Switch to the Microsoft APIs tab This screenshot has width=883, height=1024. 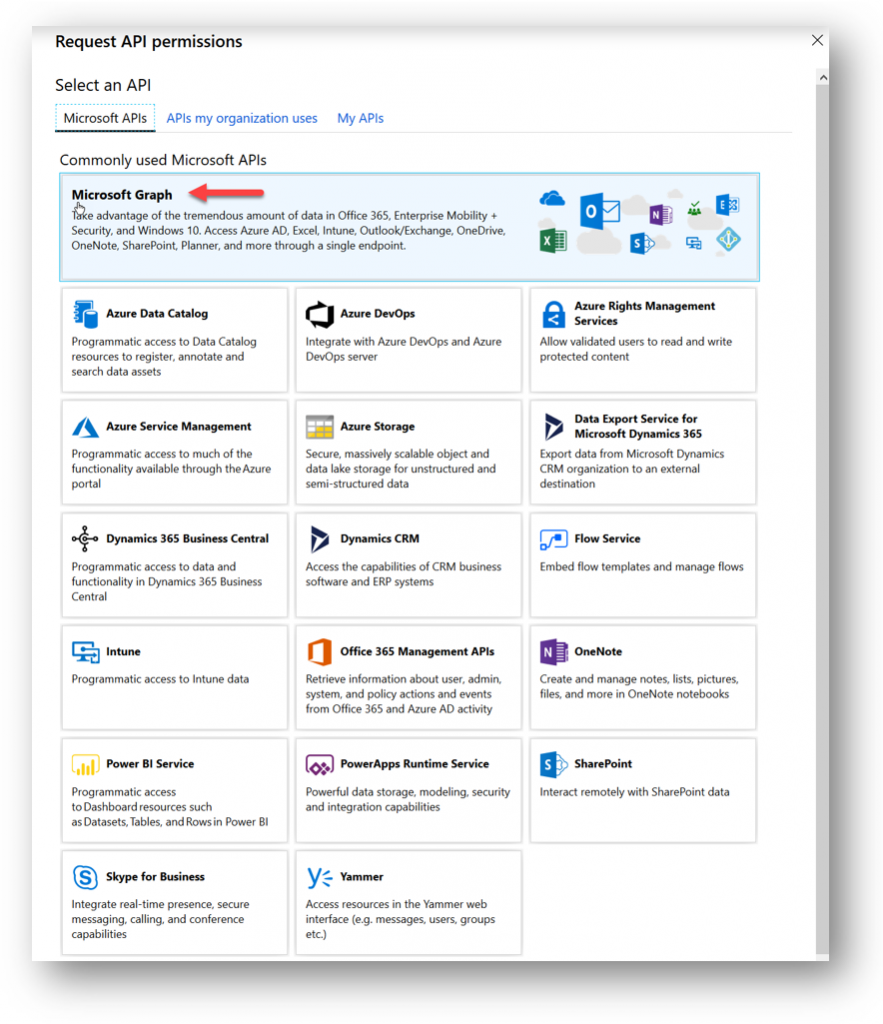tap(105, 118)
